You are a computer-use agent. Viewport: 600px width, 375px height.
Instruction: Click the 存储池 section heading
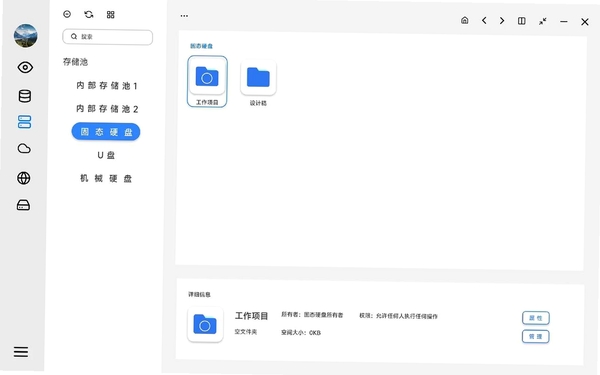(75, 62)
